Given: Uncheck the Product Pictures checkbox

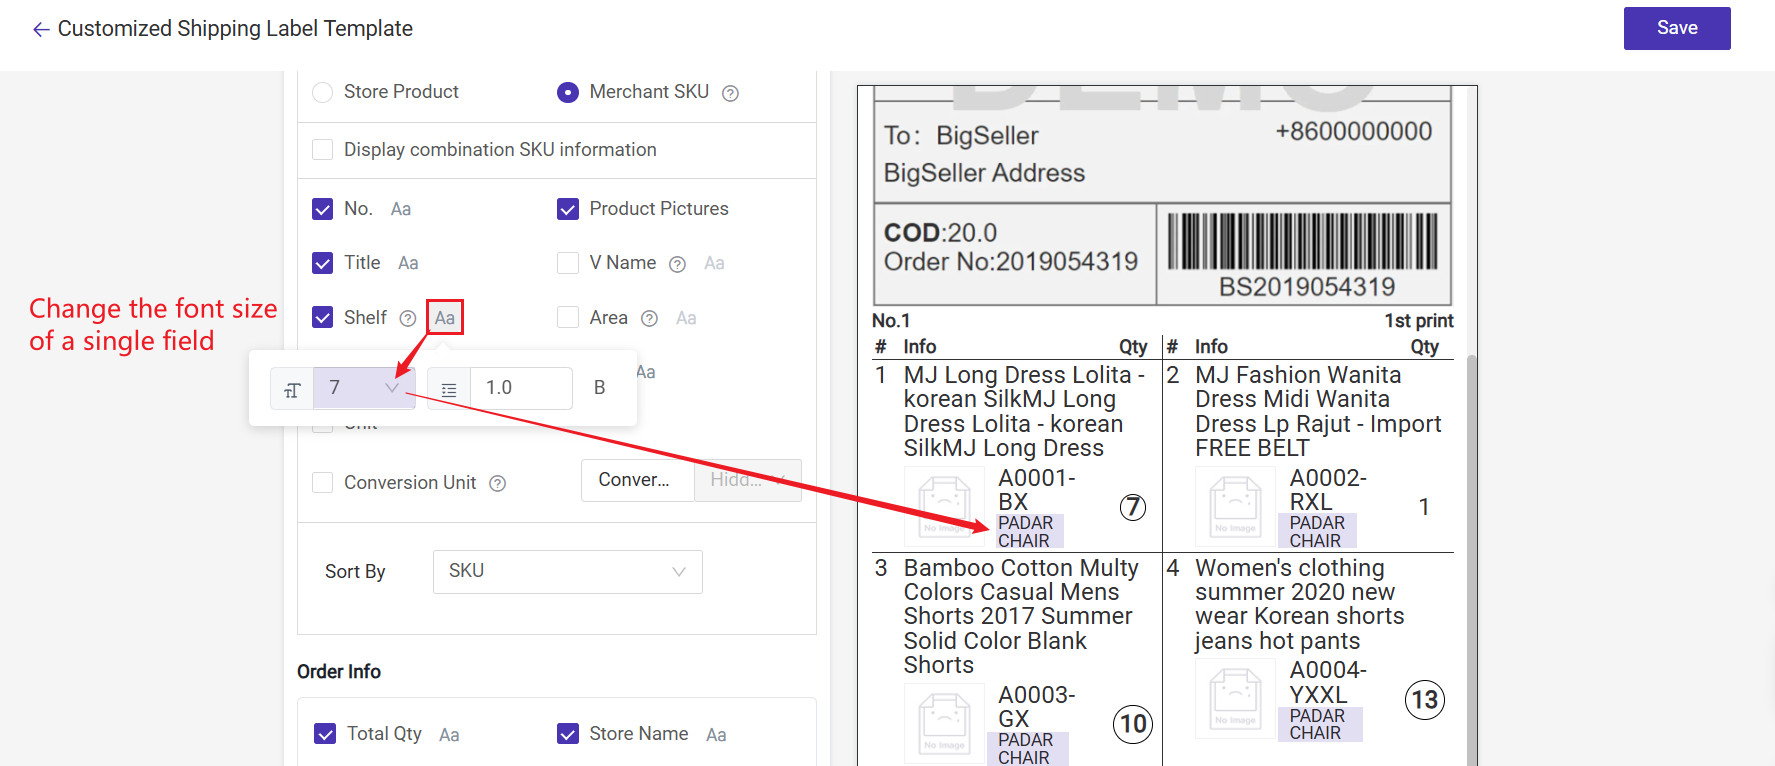Looking at the screenshot, I should 568,209.
